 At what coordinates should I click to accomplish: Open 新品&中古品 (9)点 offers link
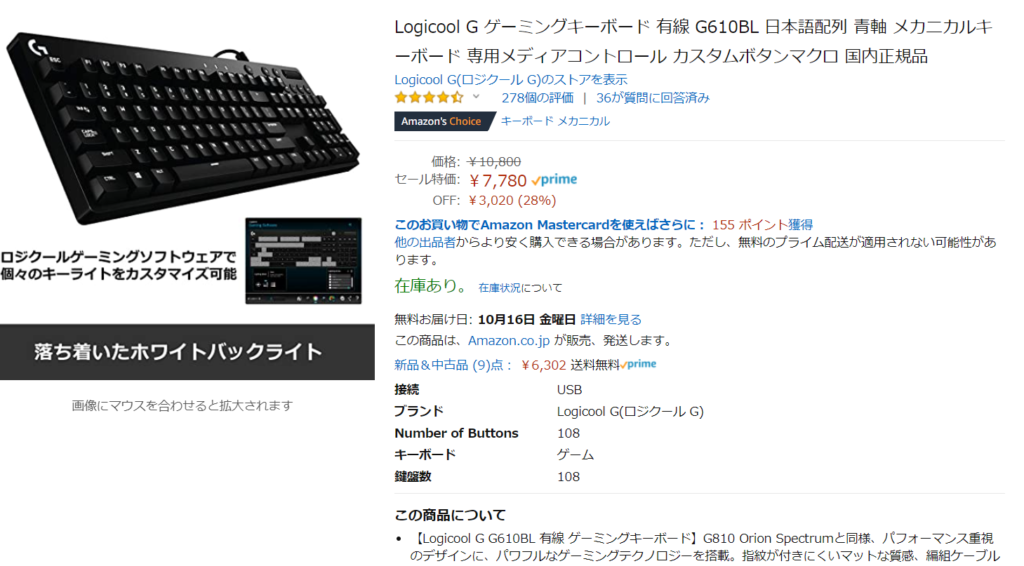(452, 365)
